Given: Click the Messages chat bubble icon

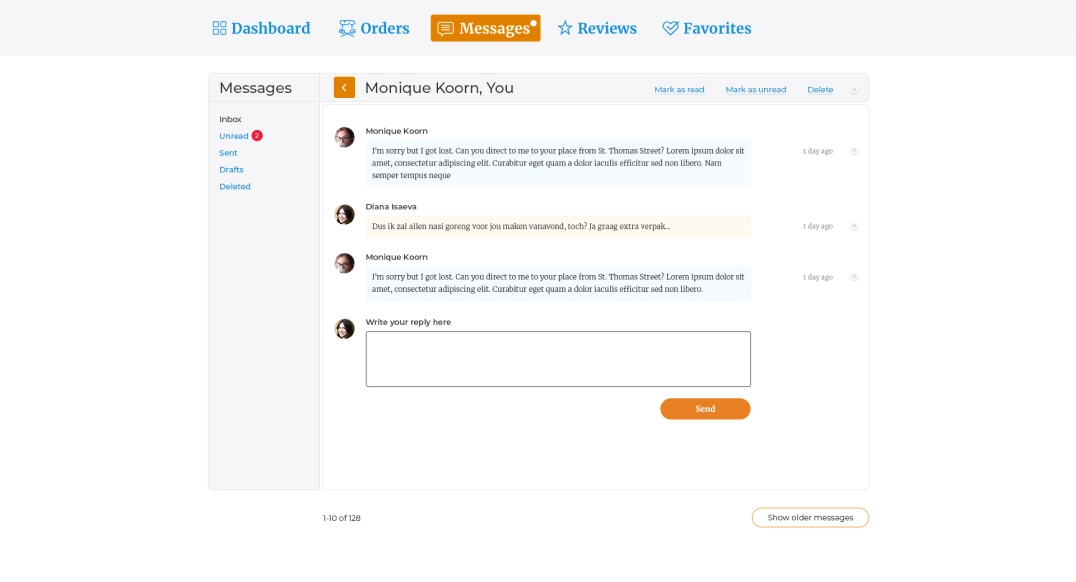Looking at the screenshot, I should (x=445, y=29).
